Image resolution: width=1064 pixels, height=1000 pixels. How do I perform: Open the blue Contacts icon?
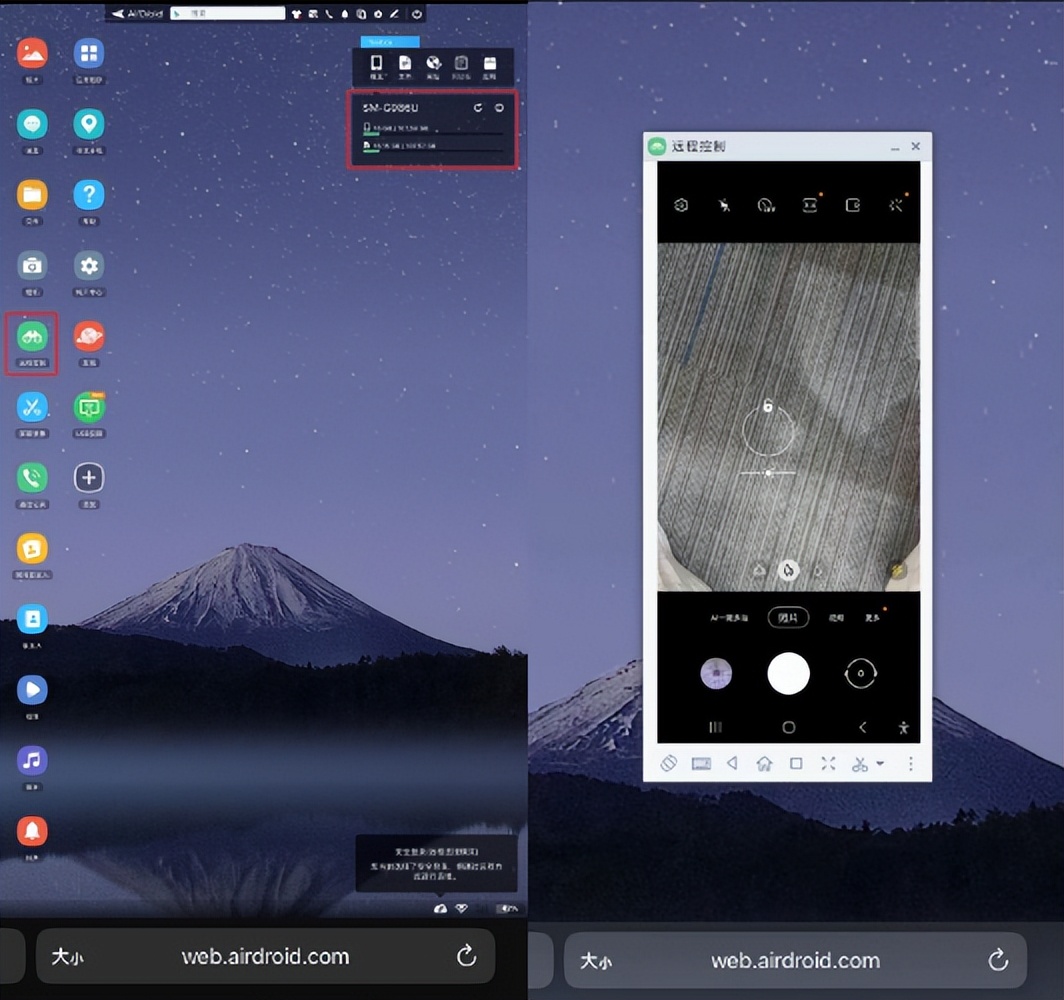point(32,619)
